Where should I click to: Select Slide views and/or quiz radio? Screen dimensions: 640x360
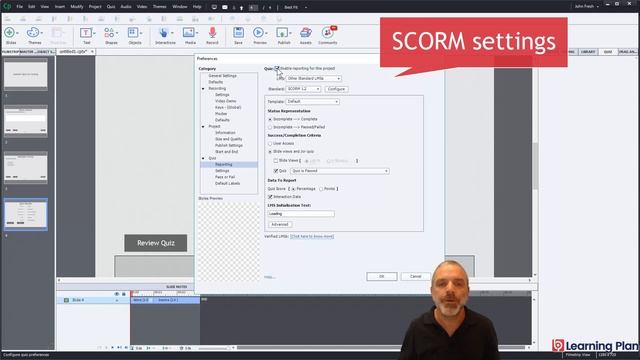270,151
